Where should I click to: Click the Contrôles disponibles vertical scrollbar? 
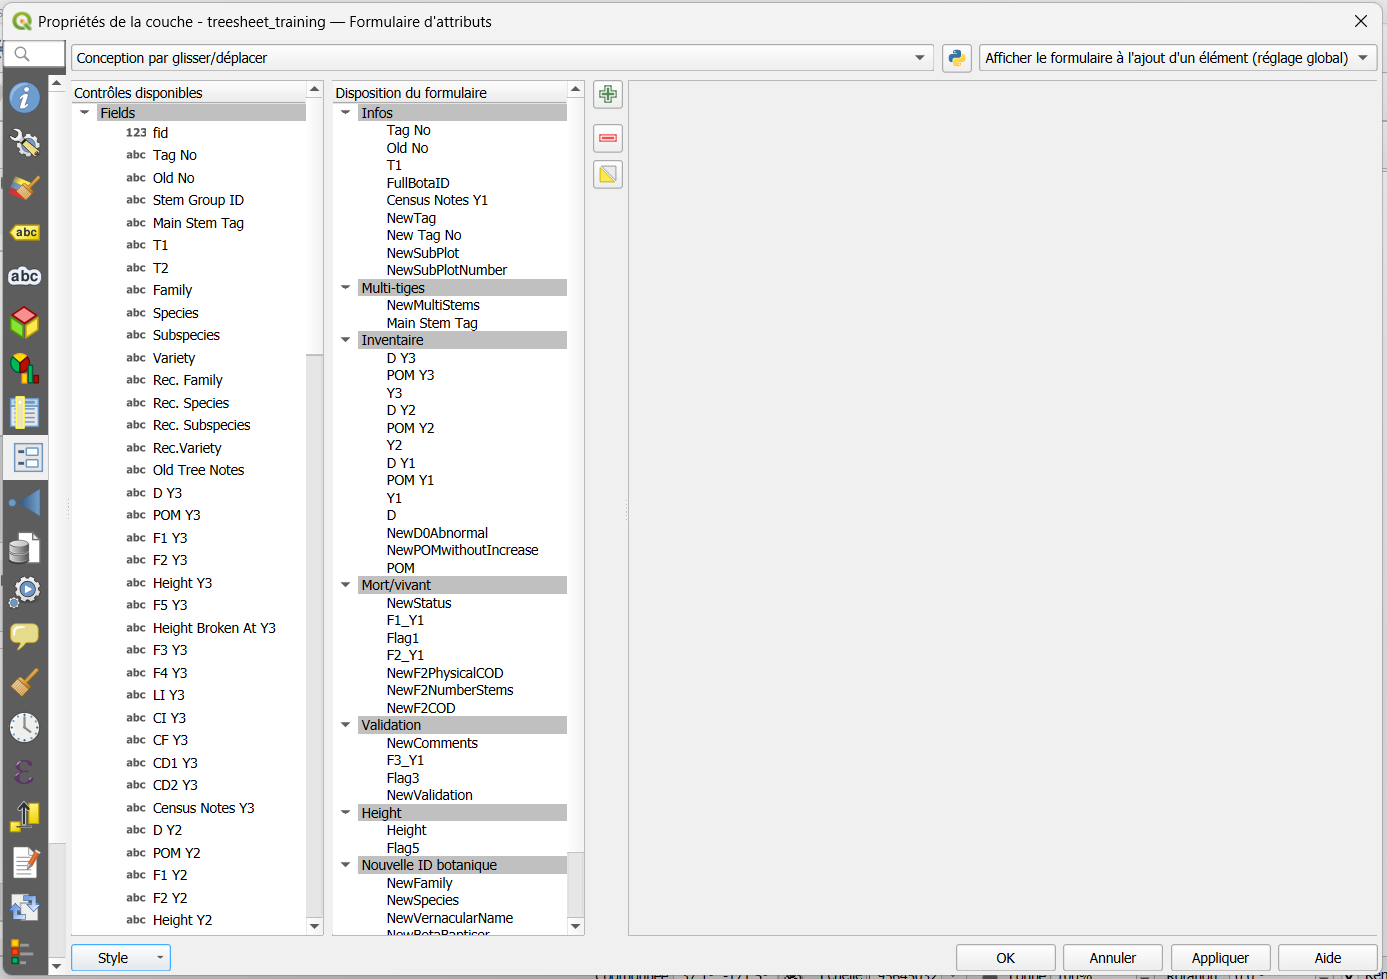click(315, 508)
